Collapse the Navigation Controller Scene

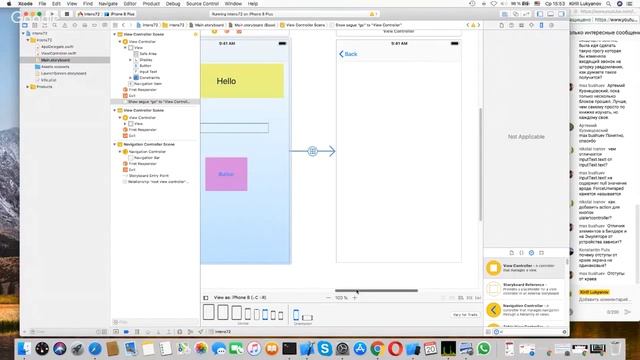click(x=115, y=144)
